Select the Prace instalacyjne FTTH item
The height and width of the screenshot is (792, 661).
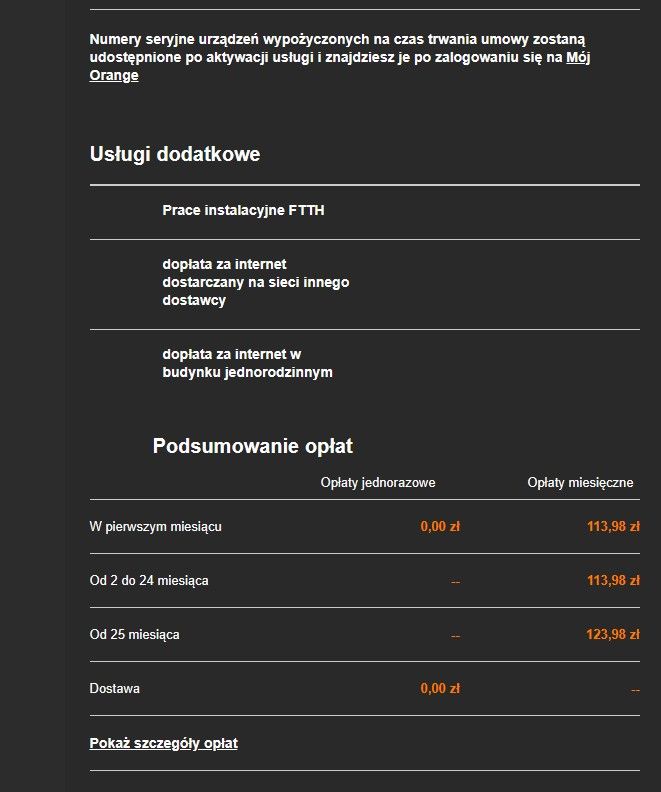pos(243,211)
